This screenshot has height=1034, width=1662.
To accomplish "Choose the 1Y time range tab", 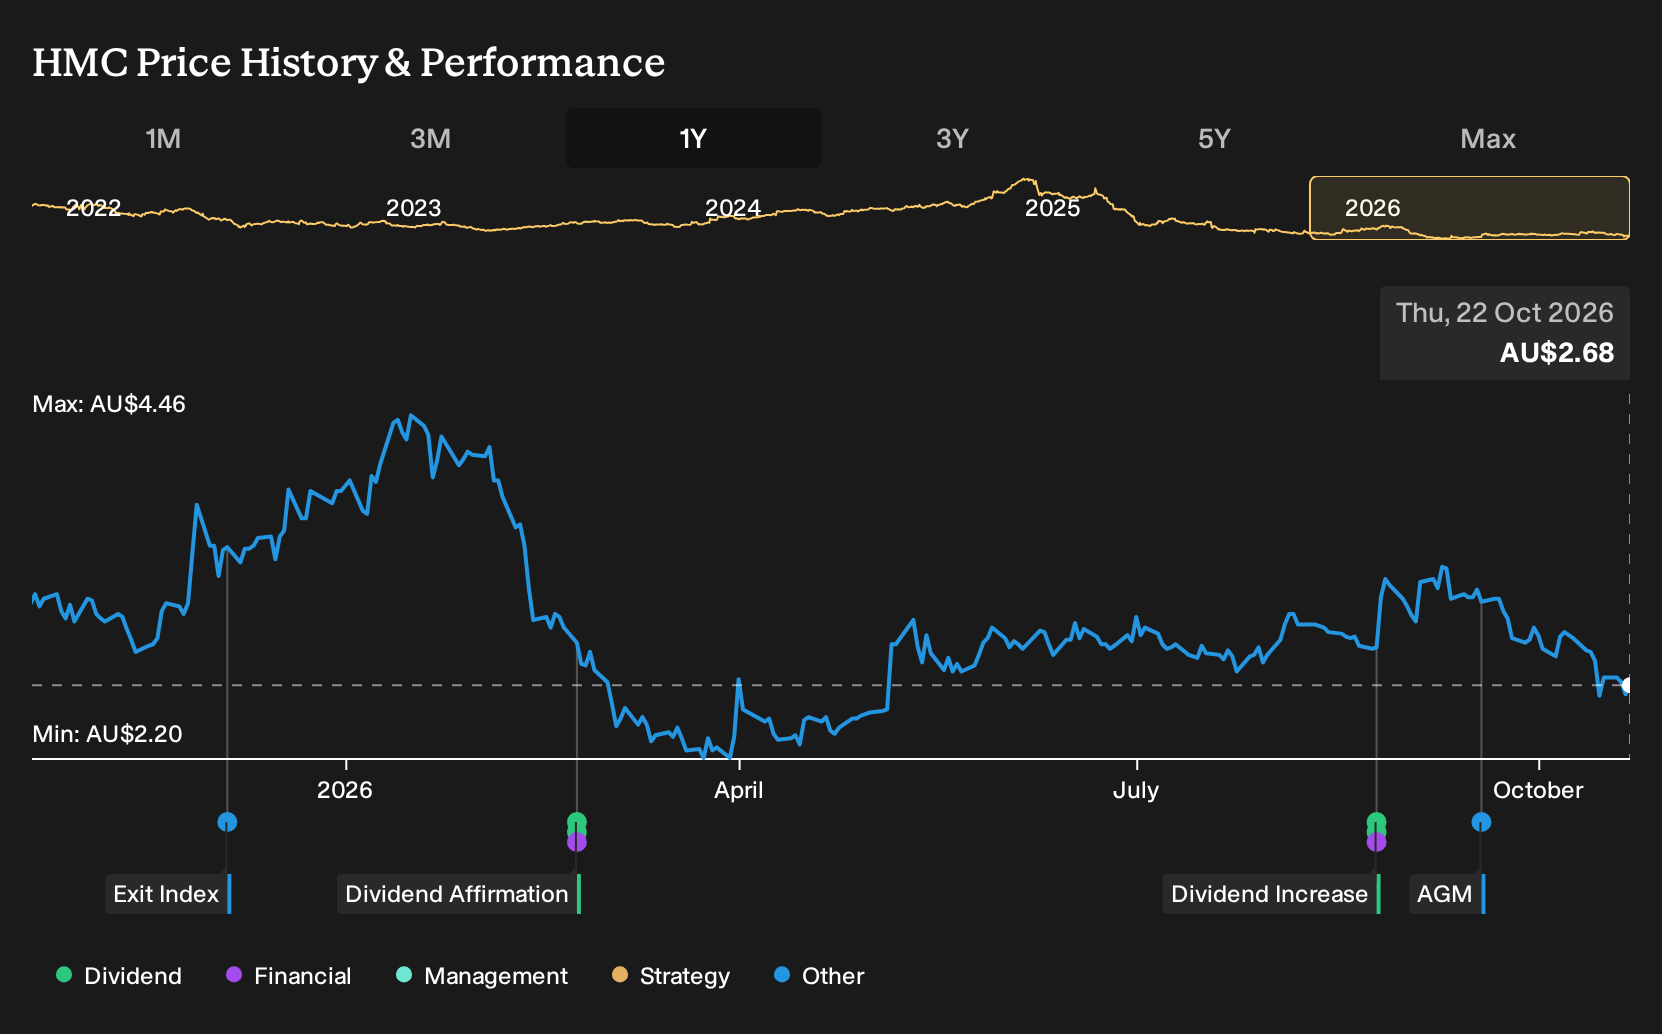I will [694, 138].
